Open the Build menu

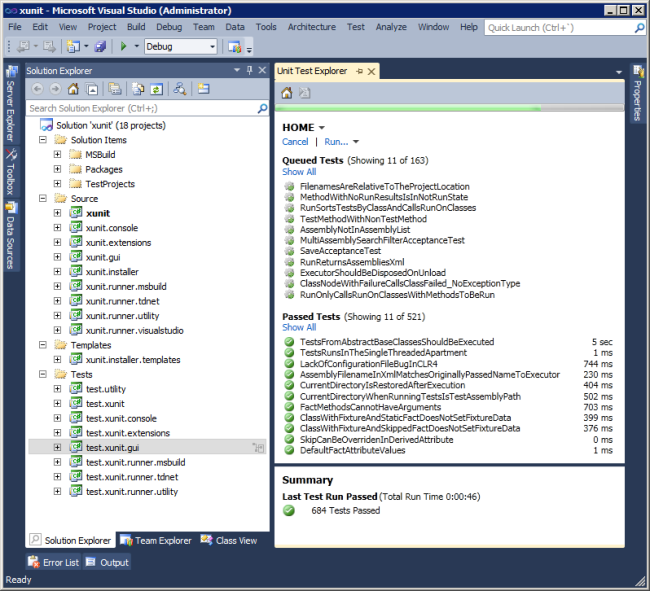136,27
